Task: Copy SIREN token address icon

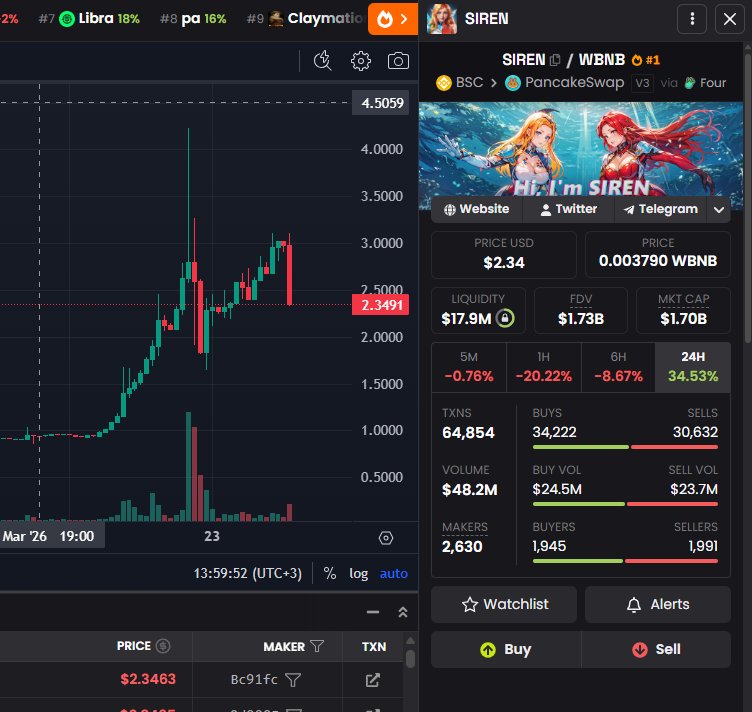Action: click(x=555, y=60)
